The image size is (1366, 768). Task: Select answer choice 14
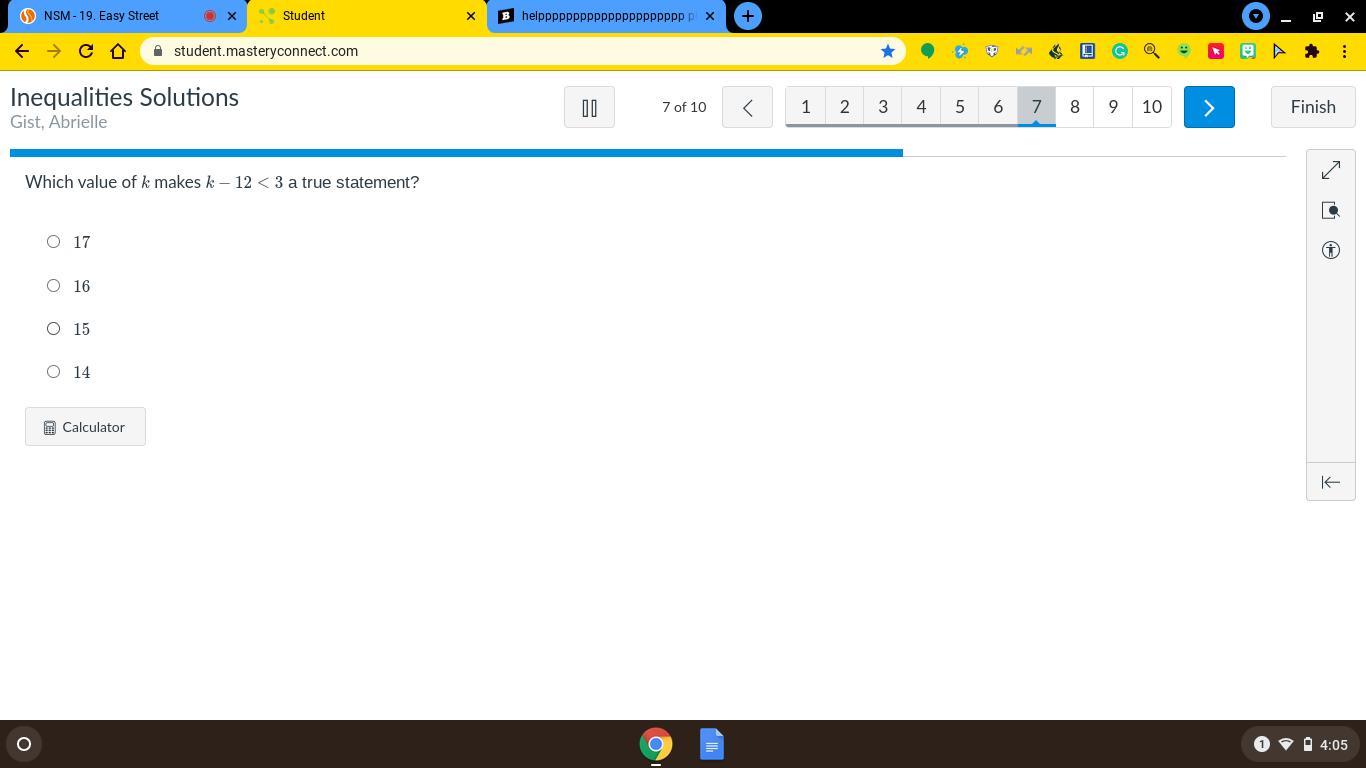[54, 372]
